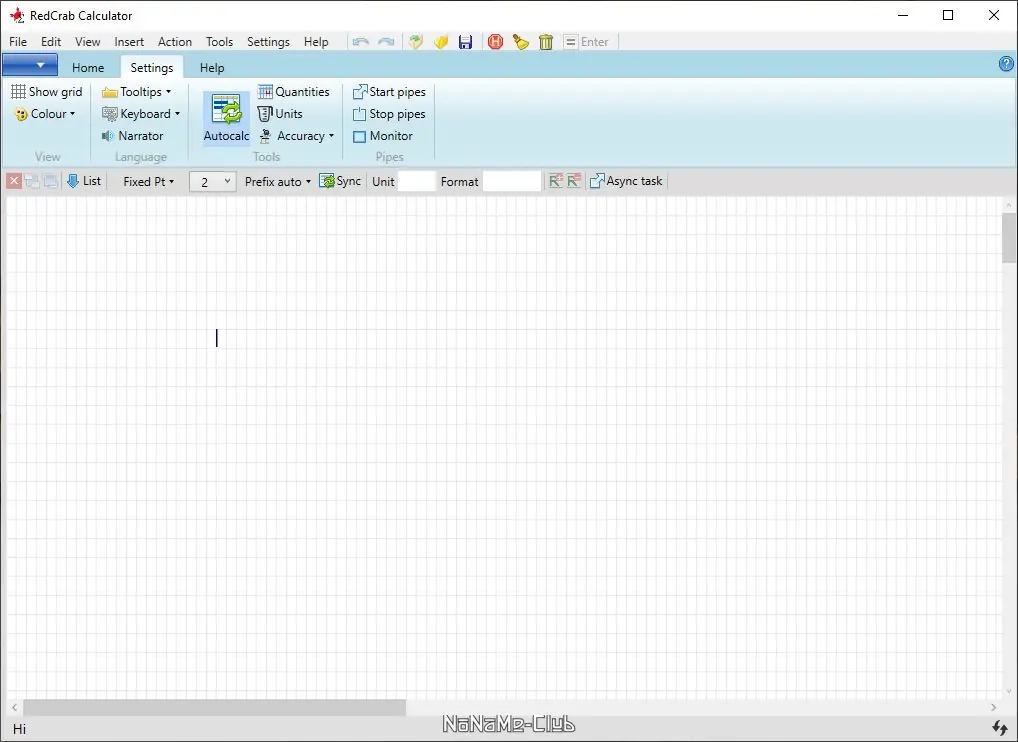
Task: Expand the Fixed Pt format dropdown
Action: (x=149, y=182)
